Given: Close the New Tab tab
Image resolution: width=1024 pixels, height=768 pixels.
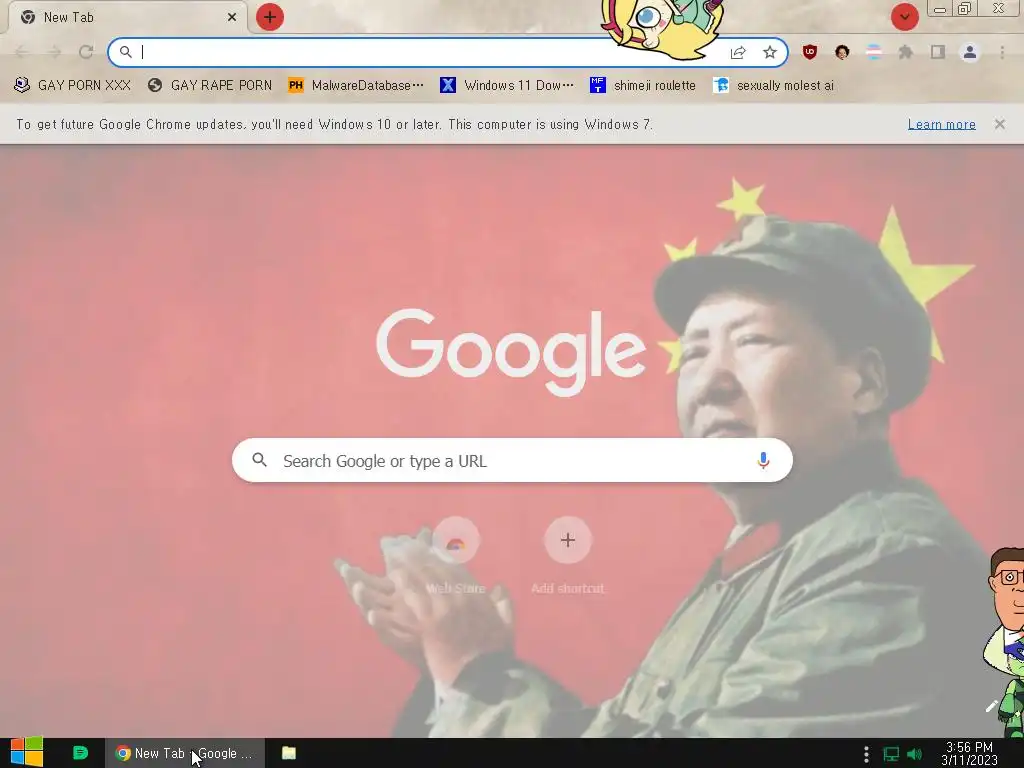Looking at the screenshot, I should click(x=232, y=18).
